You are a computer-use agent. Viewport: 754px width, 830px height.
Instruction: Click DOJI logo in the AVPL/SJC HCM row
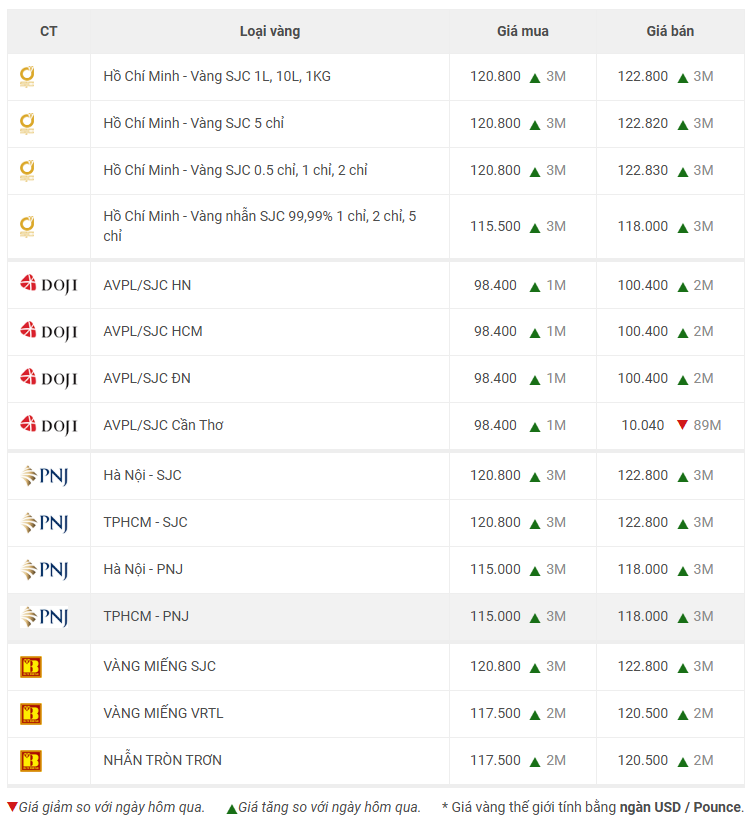click(x=49, y=331)
